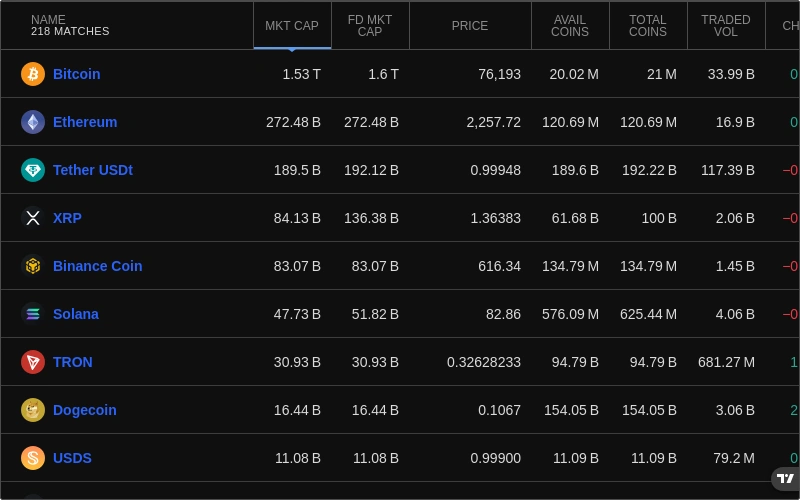
Task: Click the XRP logo icon
Action: (x=33, y=218)
